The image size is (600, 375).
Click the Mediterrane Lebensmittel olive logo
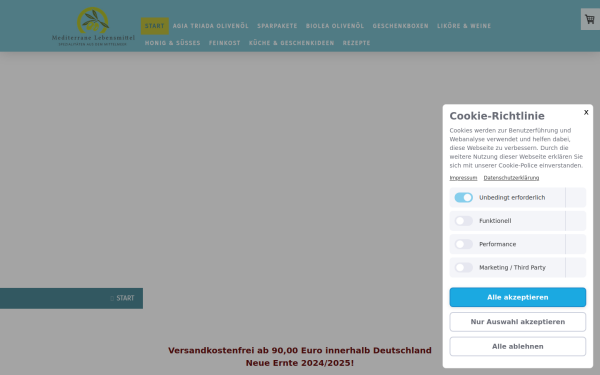tap(93, 27)
